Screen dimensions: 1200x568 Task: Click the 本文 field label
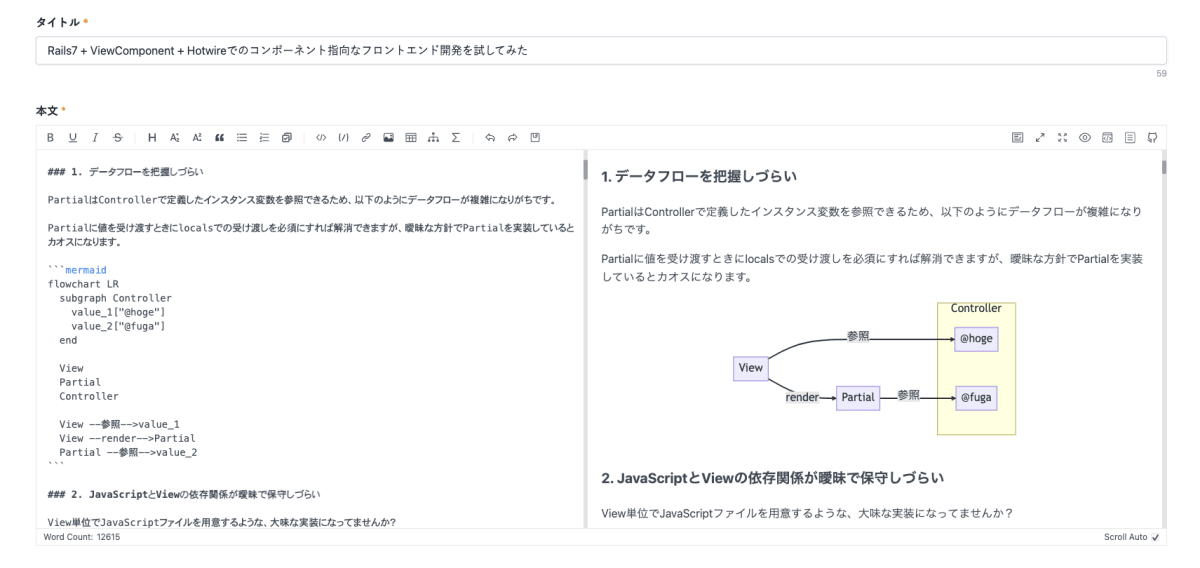47,109
